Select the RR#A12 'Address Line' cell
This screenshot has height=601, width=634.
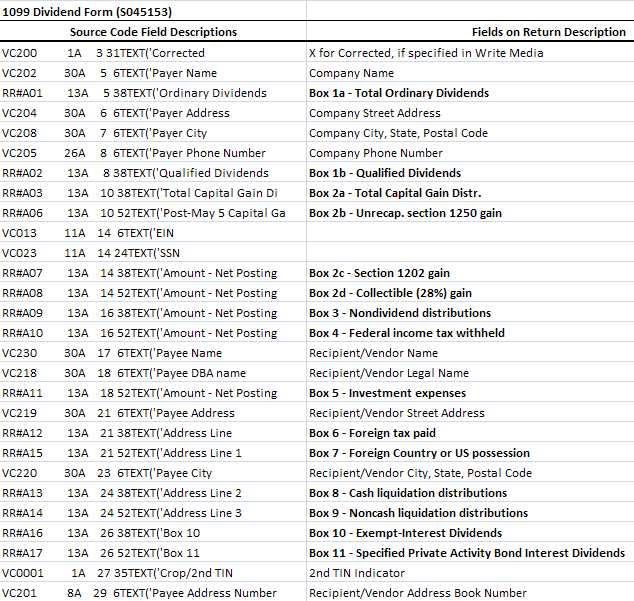(153, 433)
